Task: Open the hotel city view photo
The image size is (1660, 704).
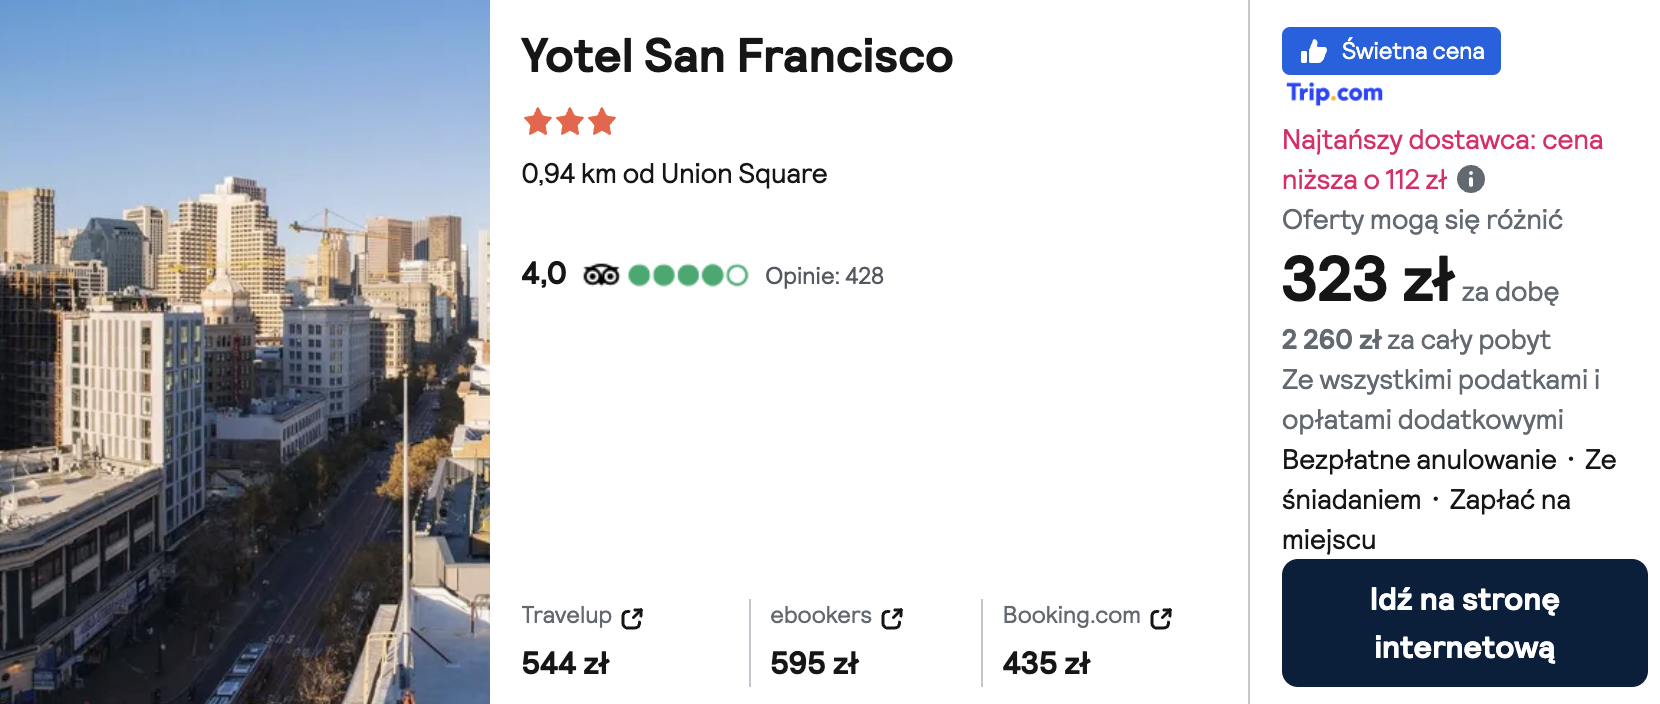Action: point(245,352)
